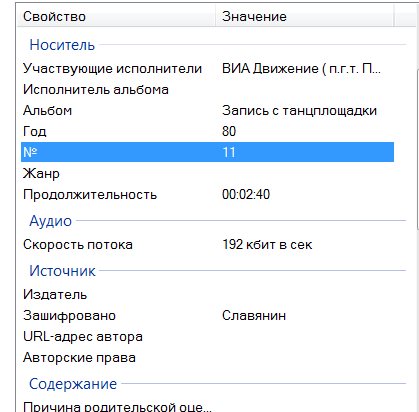
Task: Click the Альбом property label
Action: point(47,111)
